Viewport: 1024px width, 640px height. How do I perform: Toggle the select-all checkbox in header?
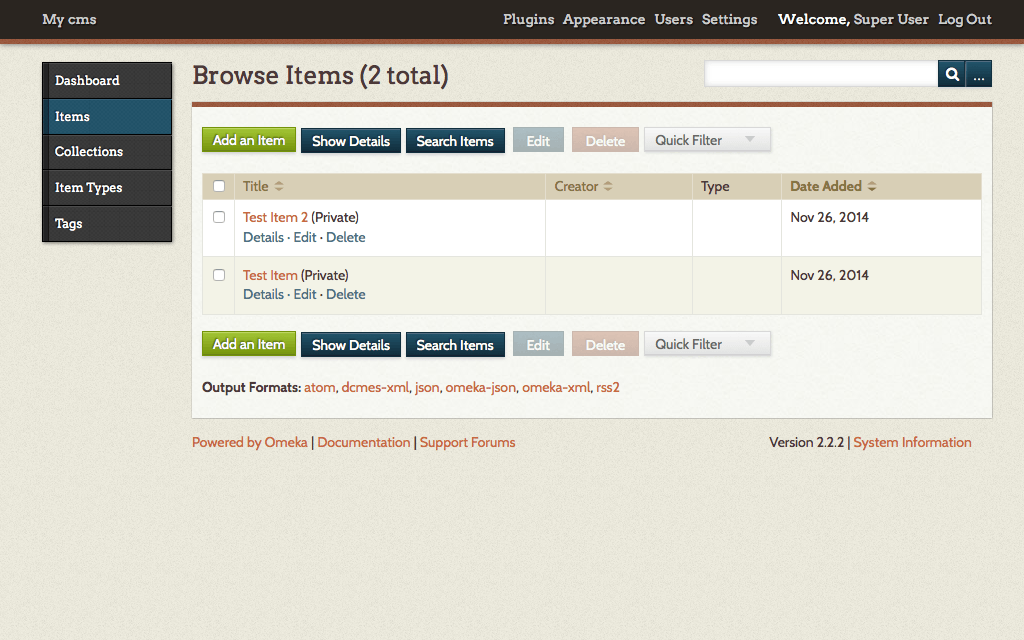point(219,186)
